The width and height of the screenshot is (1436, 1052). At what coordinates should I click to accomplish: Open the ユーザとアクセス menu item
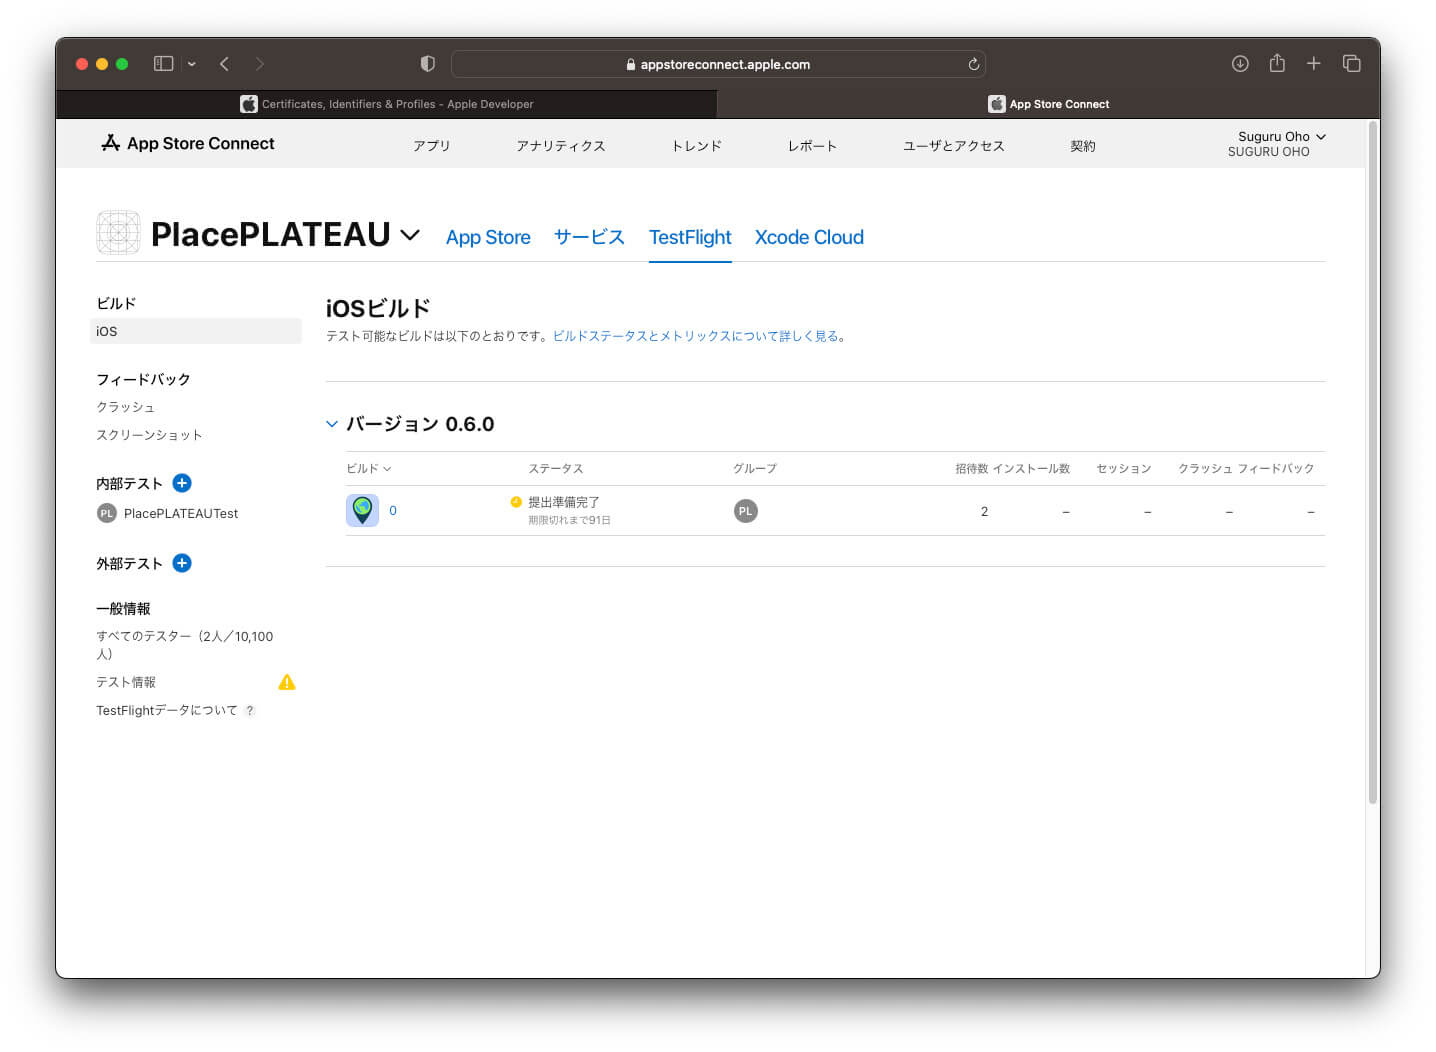954,146
